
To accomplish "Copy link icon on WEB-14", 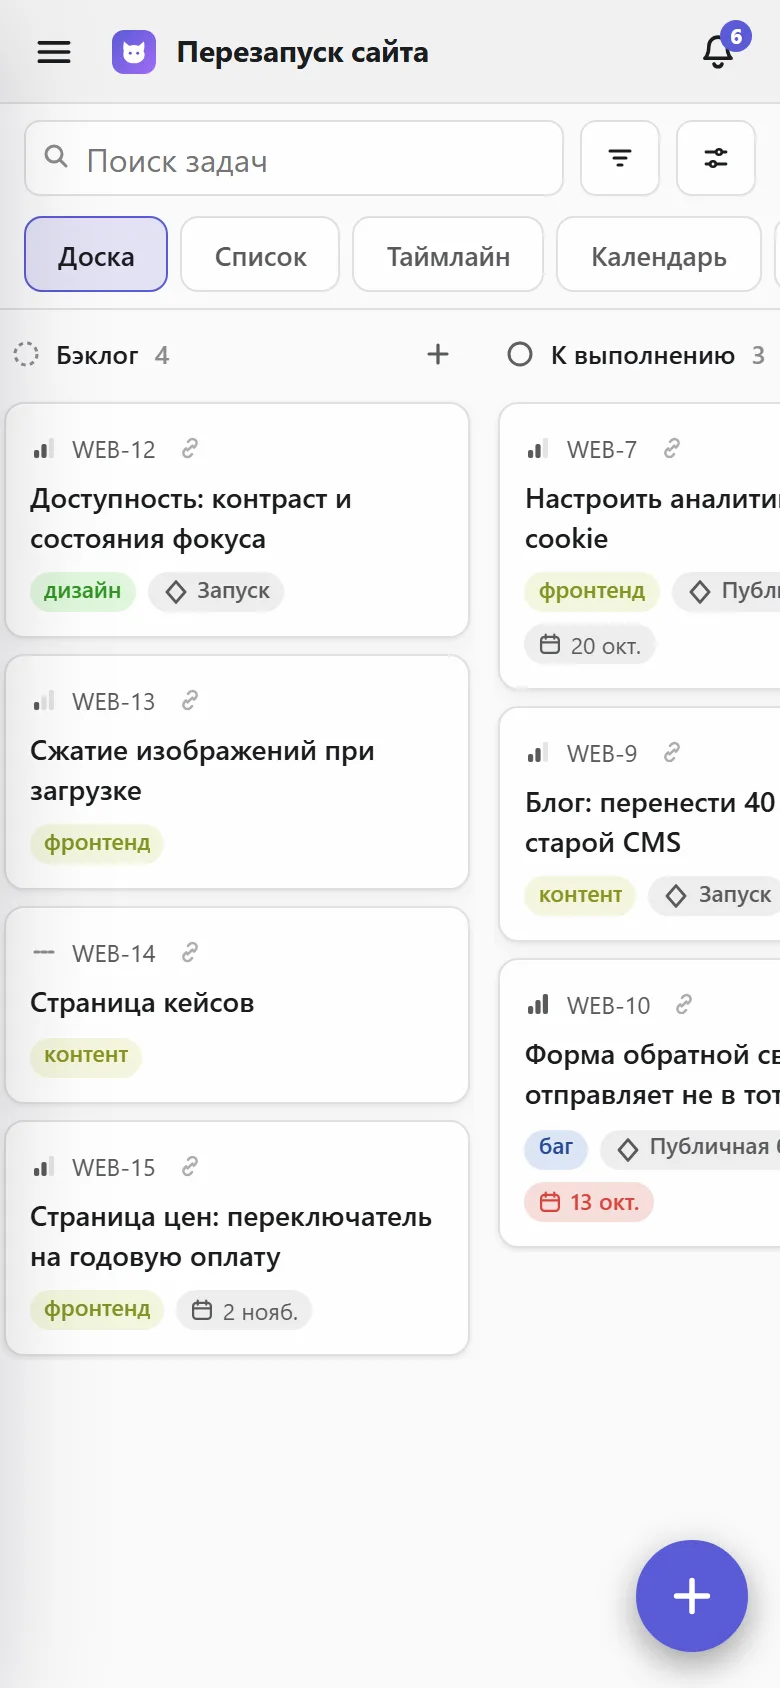I will pyautogui.click(x=190, y=953).
